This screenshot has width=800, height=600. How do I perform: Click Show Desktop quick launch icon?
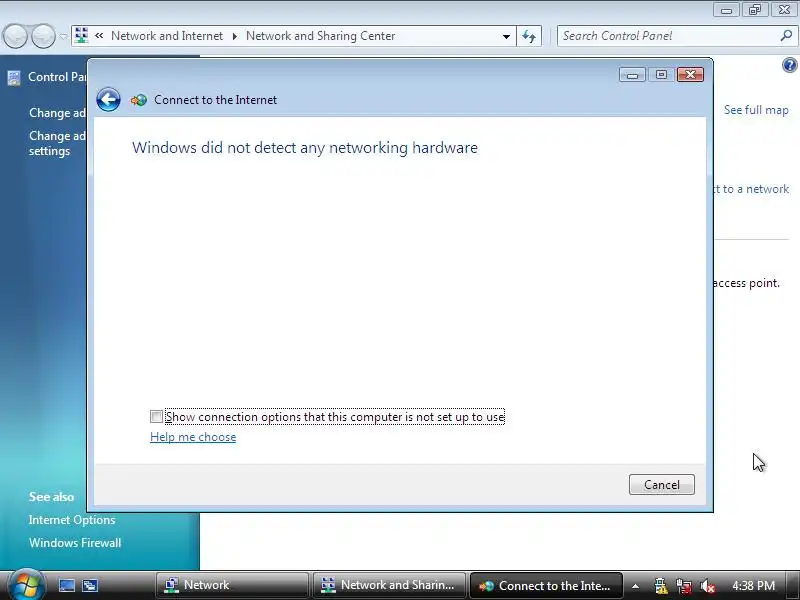[x=67, y=585]
